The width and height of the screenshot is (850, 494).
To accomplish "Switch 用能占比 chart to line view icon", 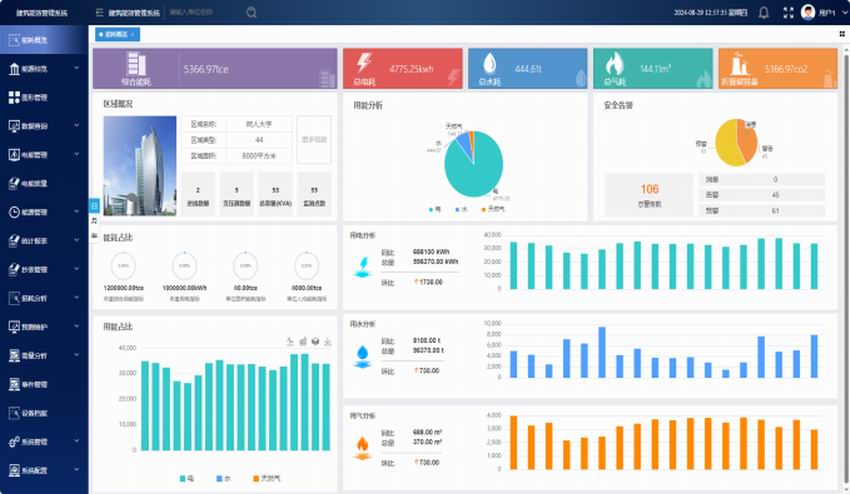I will pos(290,342).
